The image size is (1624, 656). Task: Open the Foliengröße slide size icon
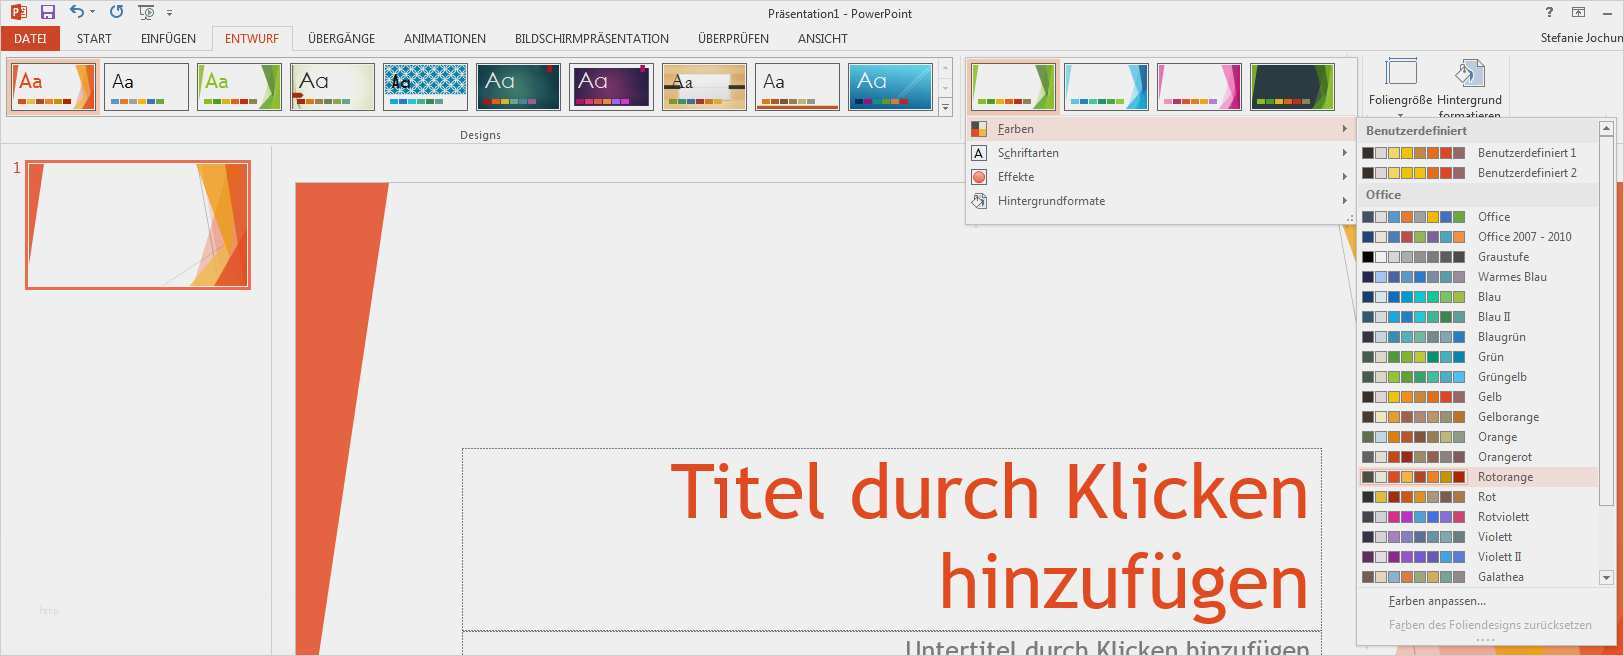(x=1401, y=72)
